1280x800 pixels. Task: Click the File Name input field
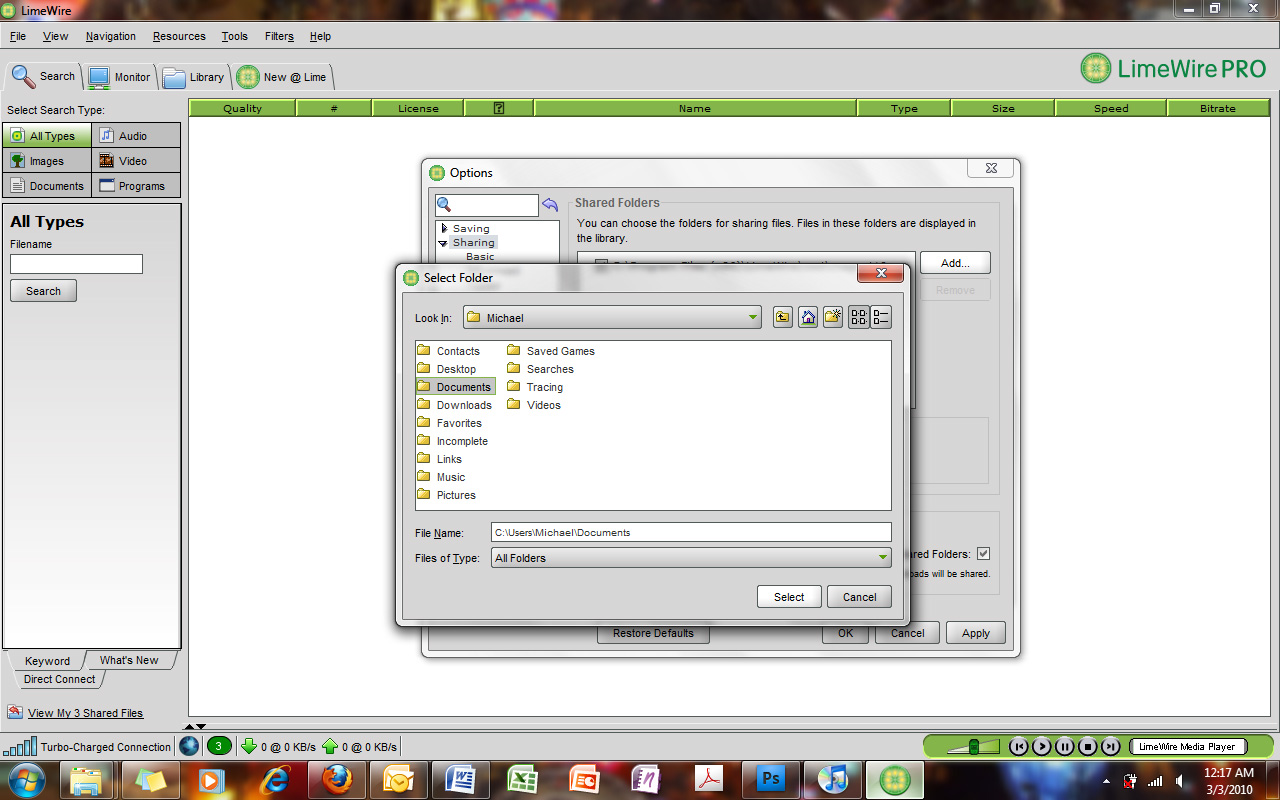(690, 532)
